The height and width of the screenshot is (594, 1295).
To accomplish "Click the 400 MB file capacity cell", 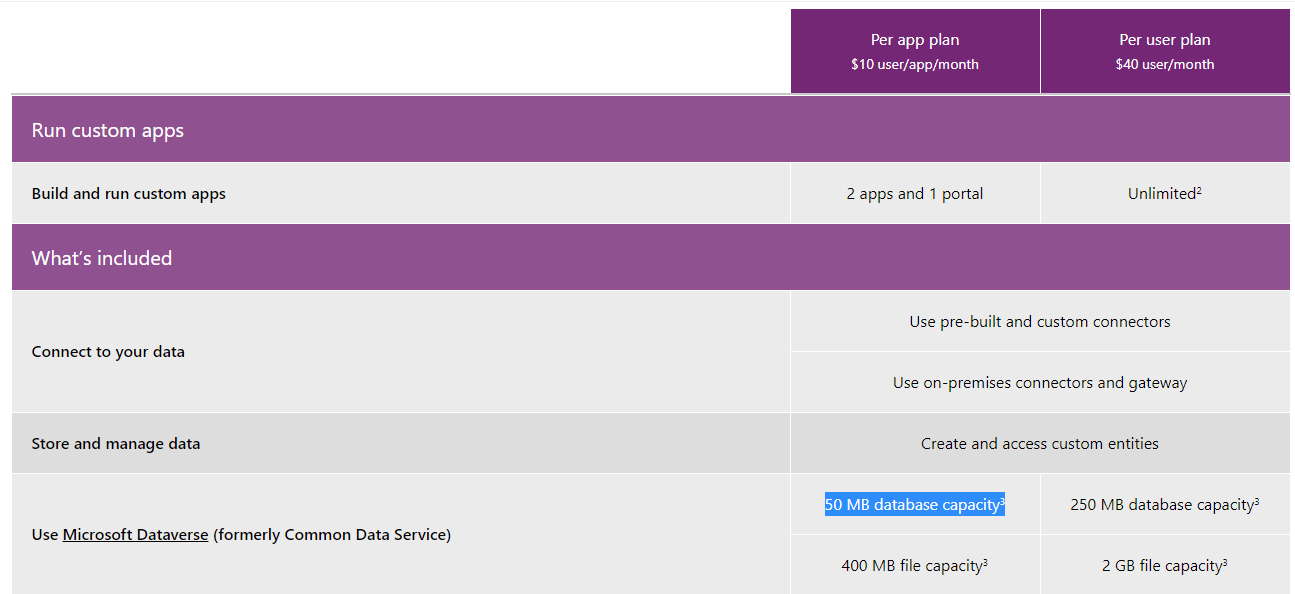I will [x=915, y=566].
